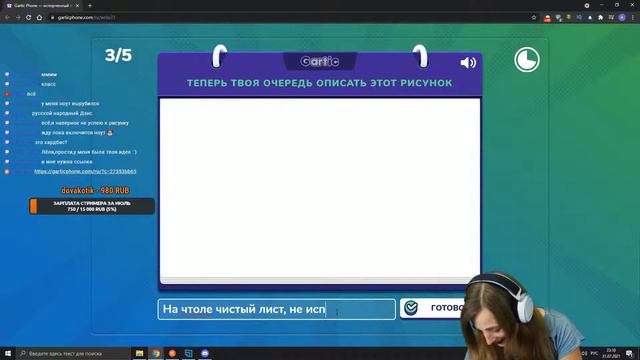
Task: Open the puzzle-piece extensions menu
Action: (600, 18)
